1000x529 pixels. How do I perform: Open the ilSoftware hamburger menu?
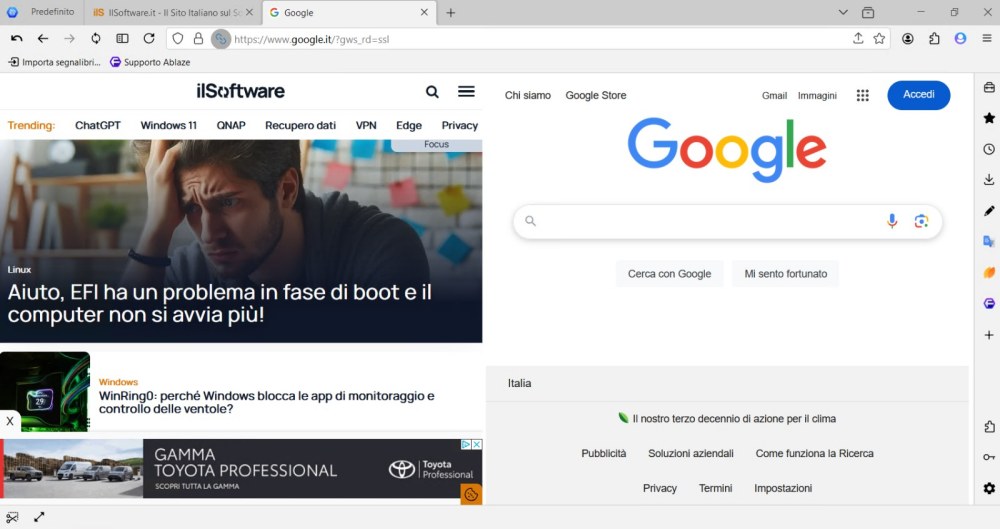[x=466, y=91]
